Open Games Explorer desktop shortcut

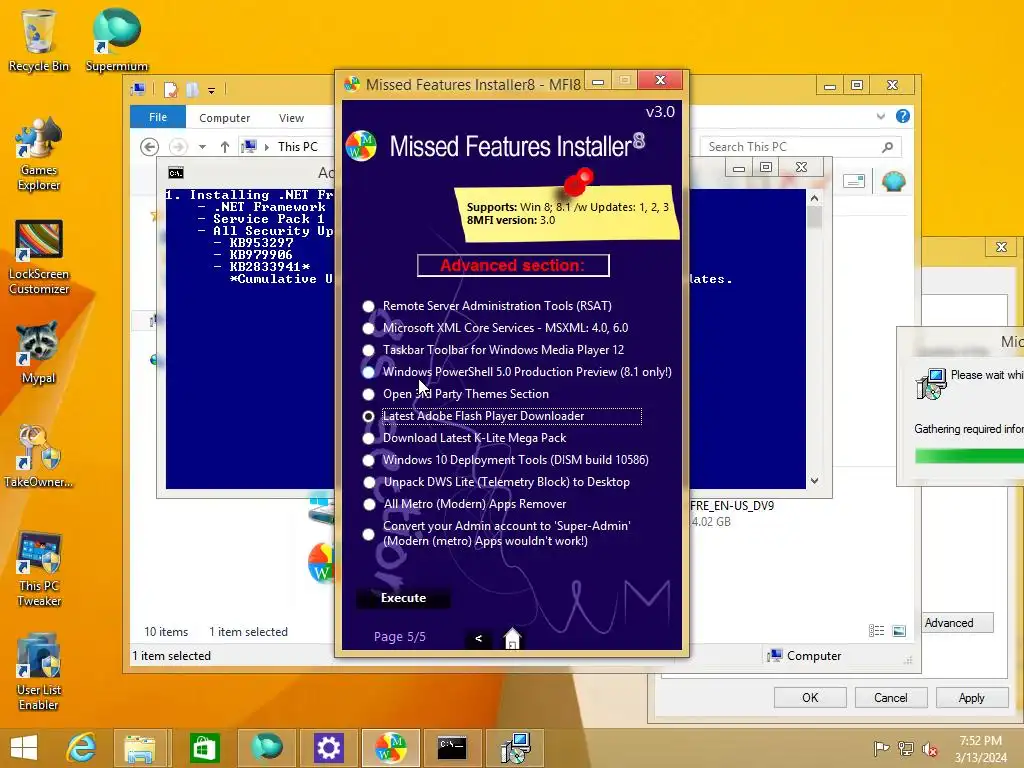tap(39, 154)
